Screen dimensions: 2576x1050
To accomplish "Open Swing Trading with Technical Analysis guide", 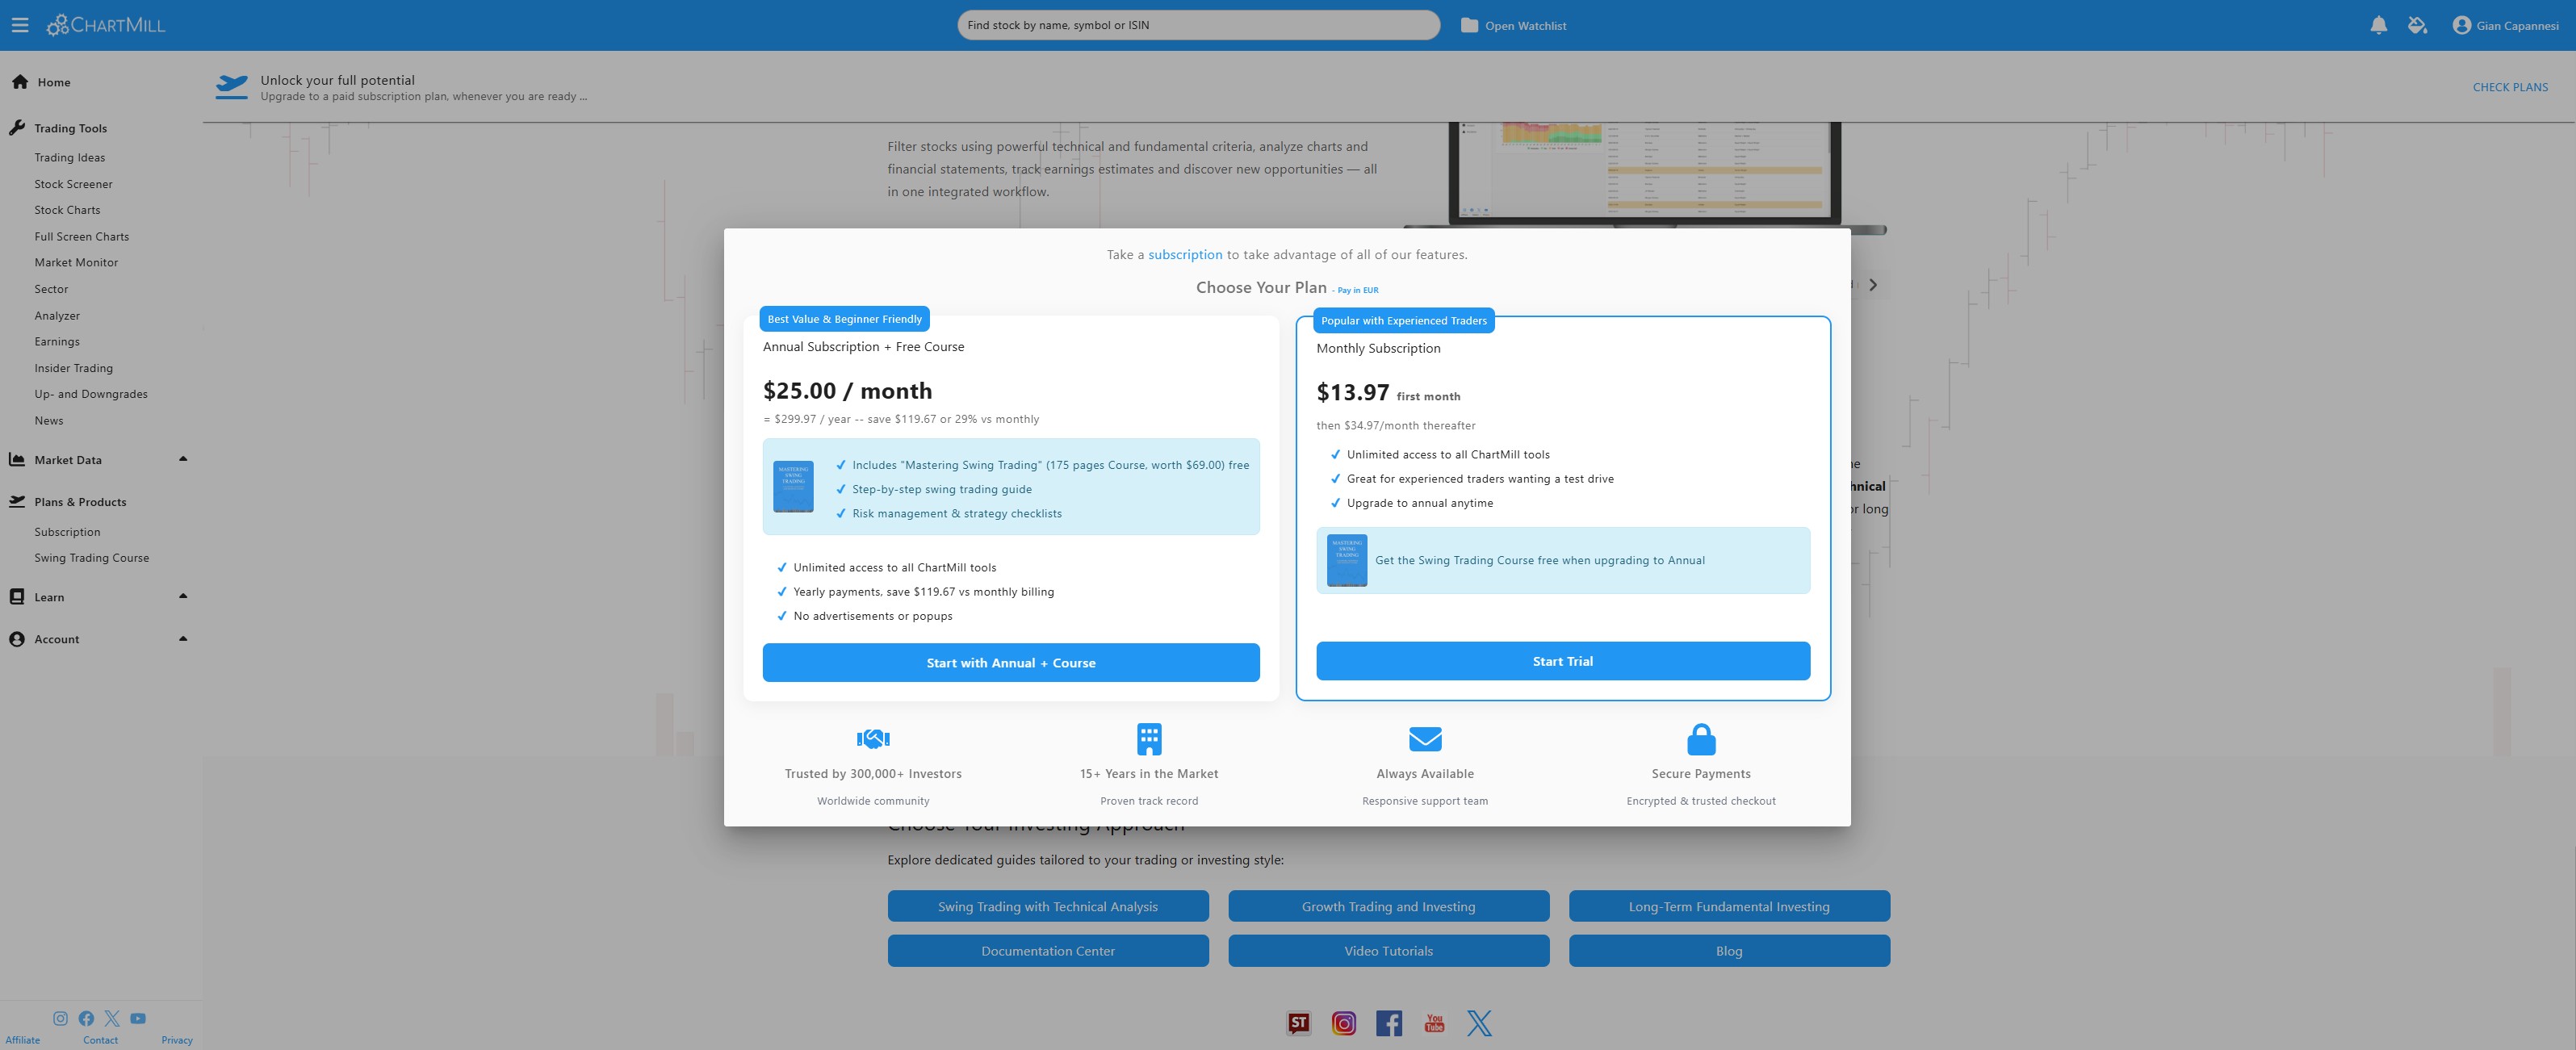I will point(1048,906).
